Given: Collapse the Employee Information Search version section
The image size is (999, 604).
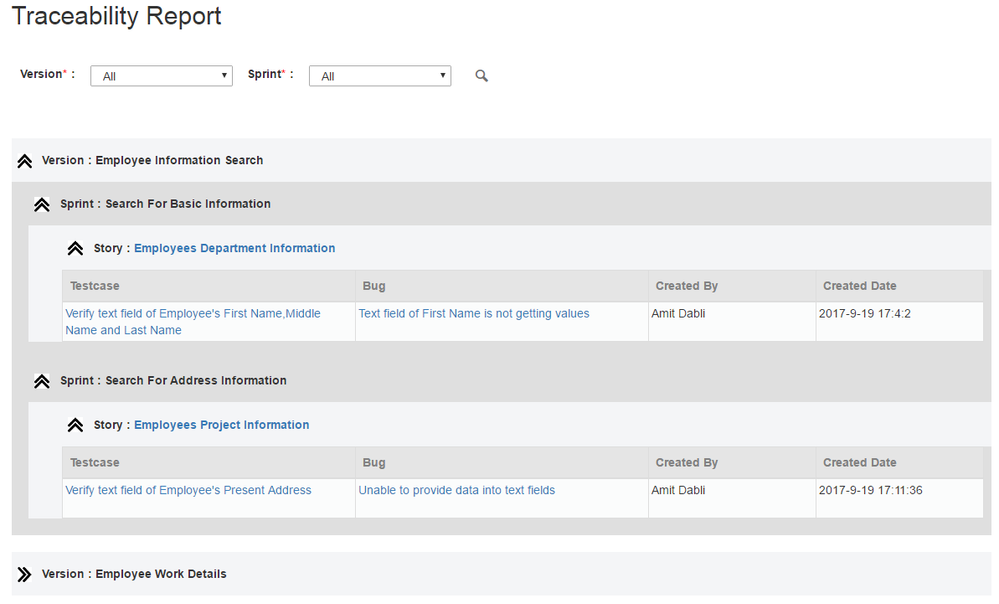Looking at the screenshot, I should coord(24,160).
